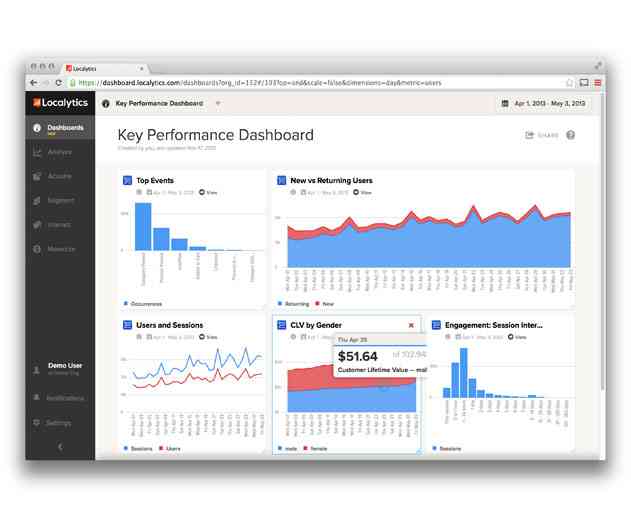The image size is (631, 522).
Task: Click Engagement Session widget settings gear
Action: [x=447, y=337]
